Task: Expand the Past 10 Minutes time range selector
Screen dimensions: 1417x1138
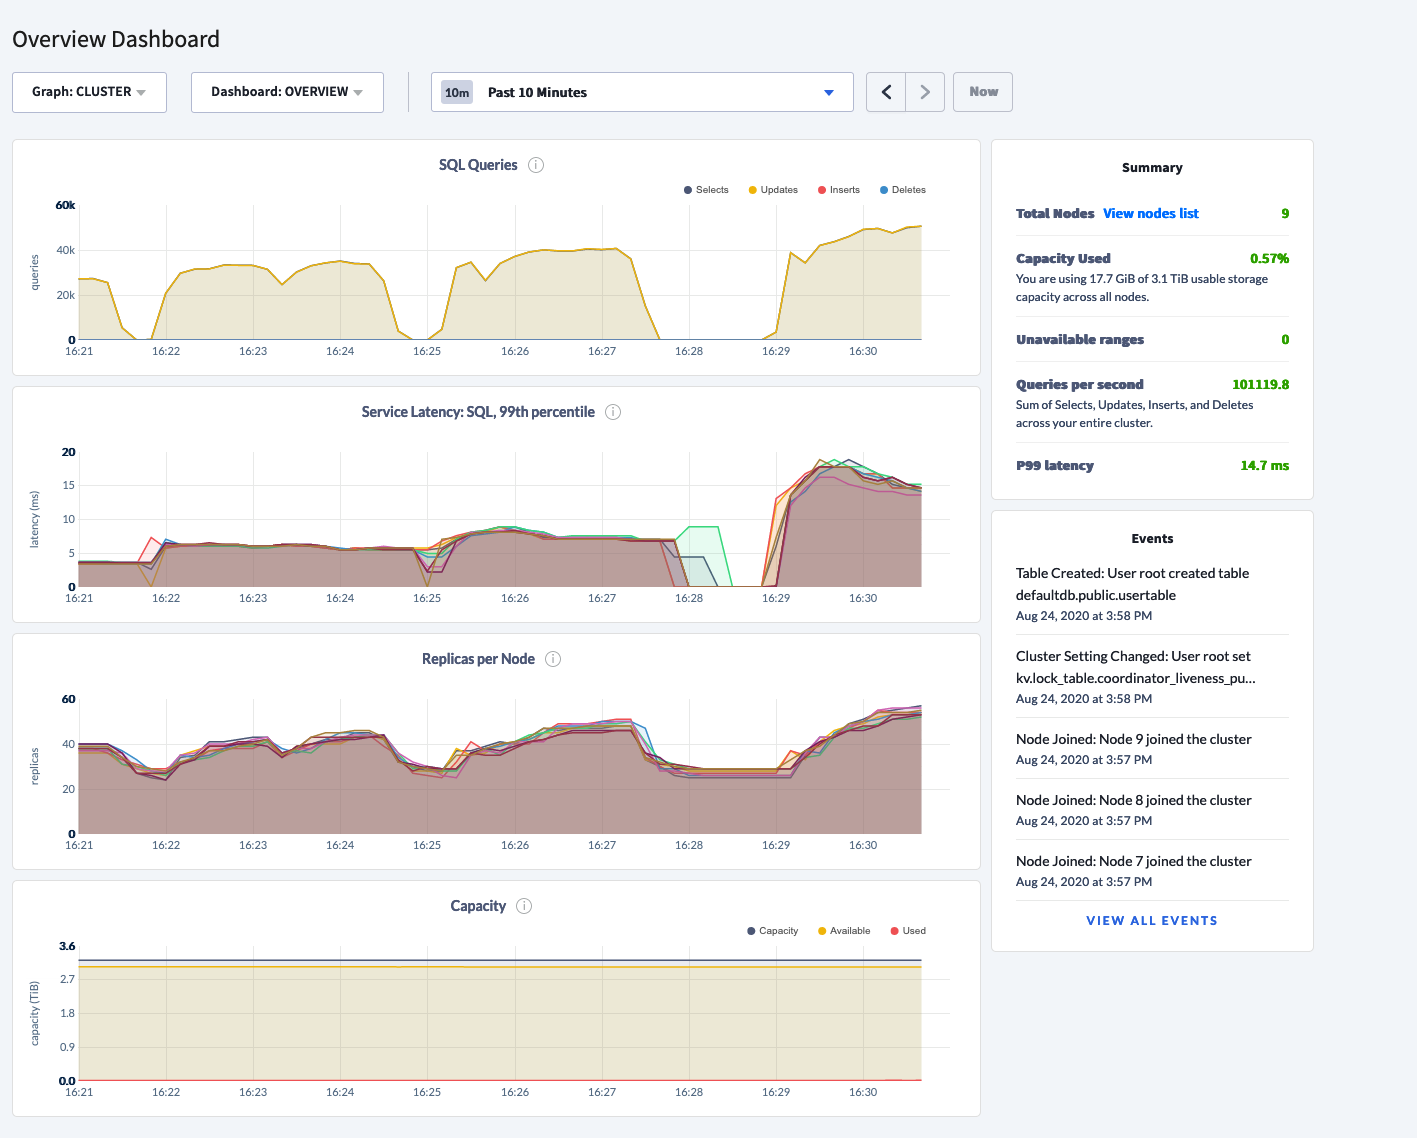Action: tap(642, 92)
